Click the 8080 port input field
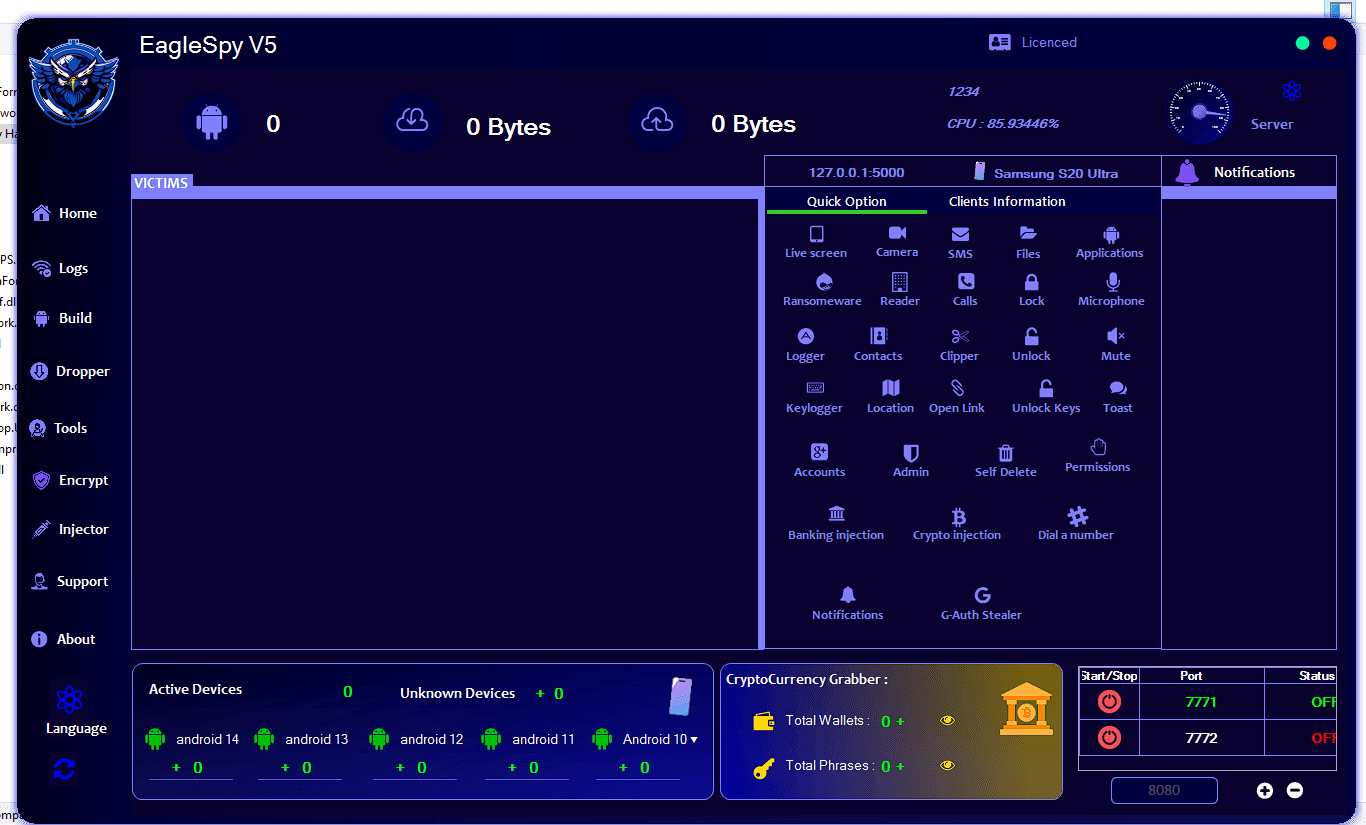This screenshot has width=1366, height=825. pyautogui.click(x=1164, y=790)
